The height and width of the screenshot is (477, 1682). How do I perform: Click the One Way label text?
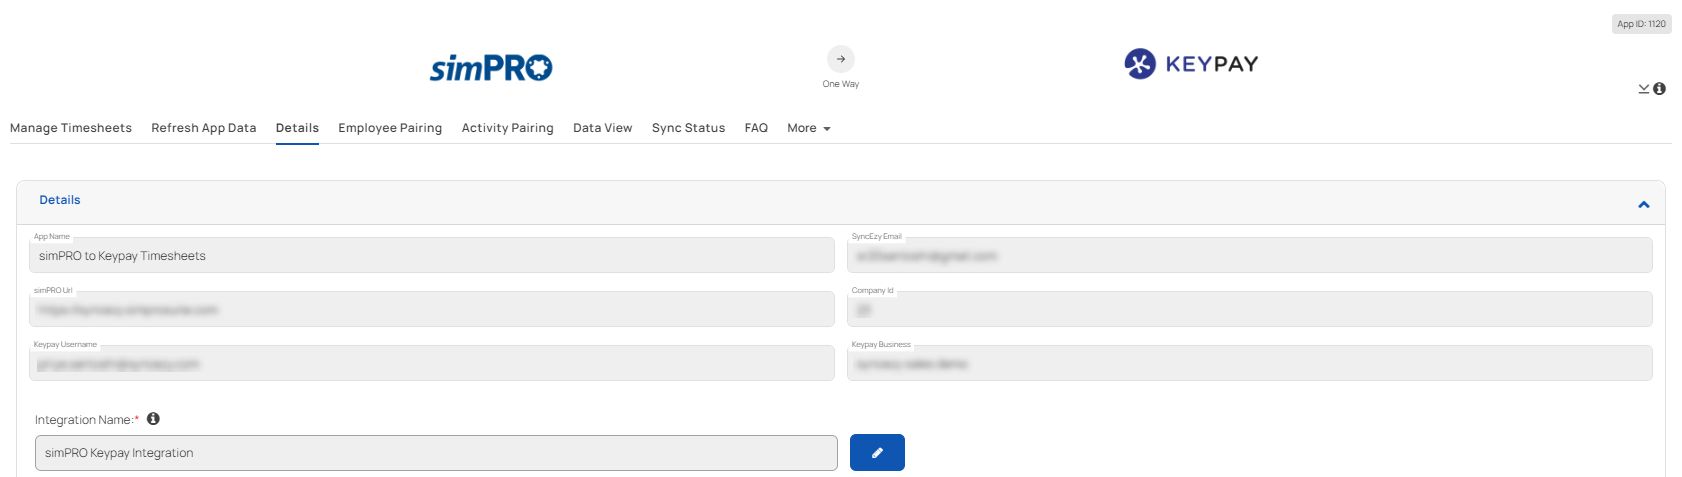[841, 84]
